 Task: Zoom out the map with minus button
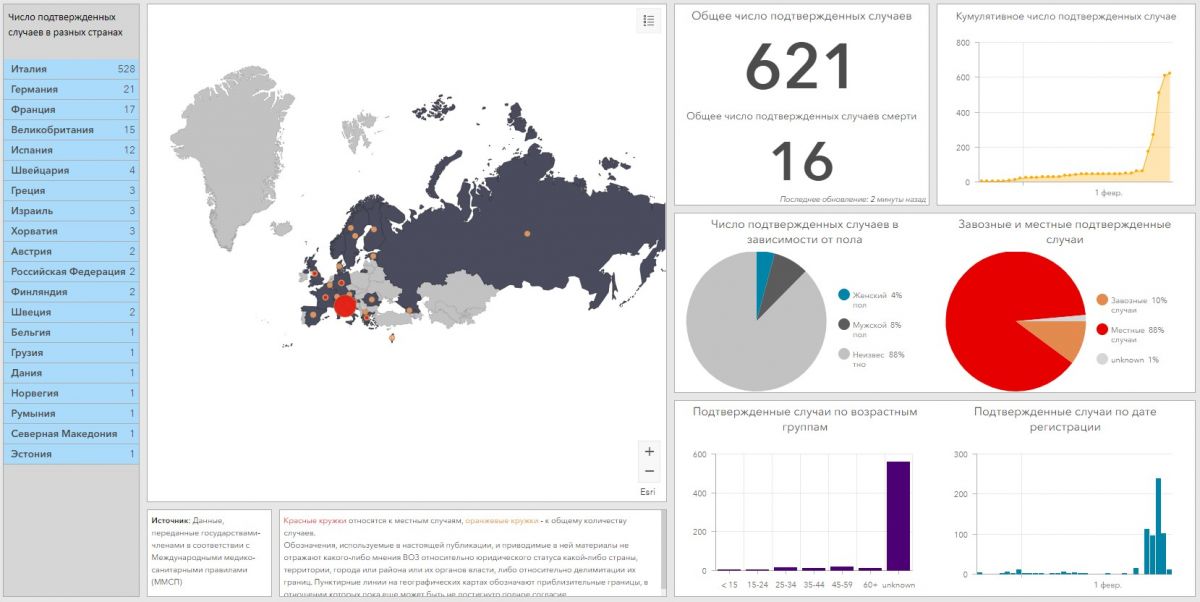click(649, 472)
